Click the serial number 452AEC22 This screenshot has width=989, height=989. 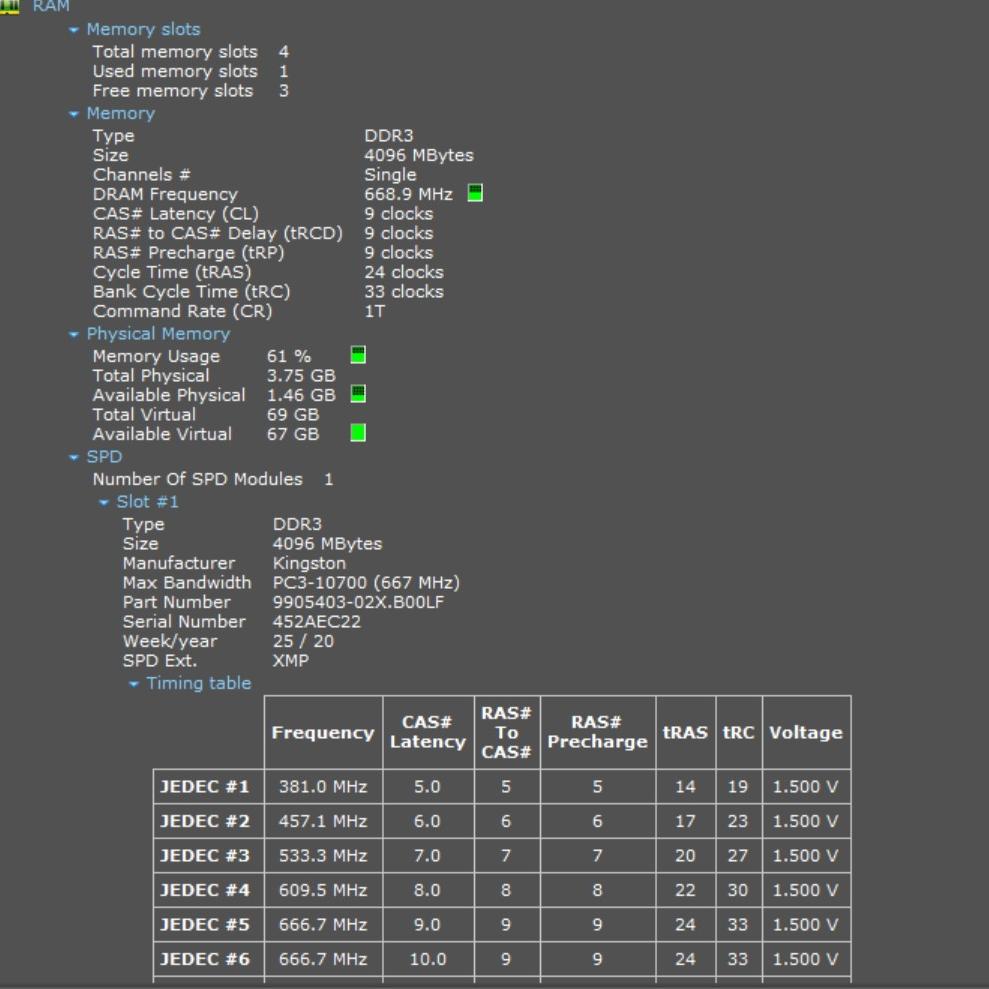coord(317,621)
